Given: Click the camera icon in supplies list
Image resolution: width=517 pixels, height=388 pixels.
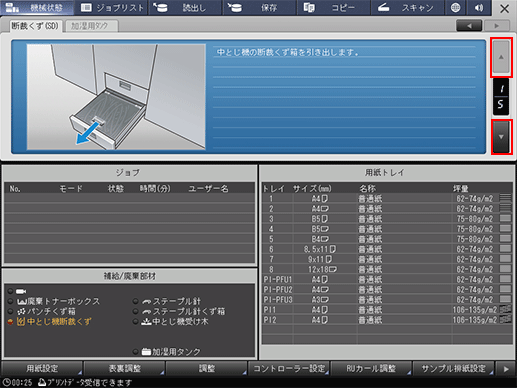Looking at the screenshot, I should pos(21,291).
